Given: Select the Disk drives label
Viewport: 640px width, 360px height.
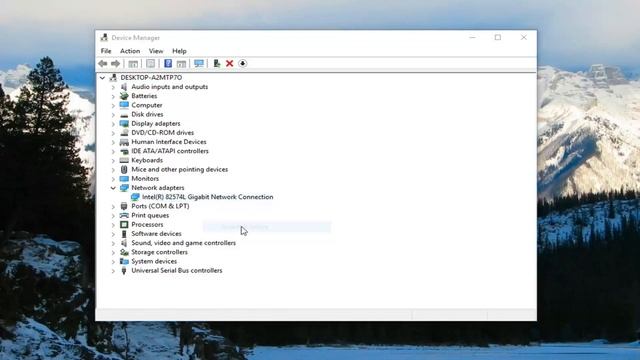Looking at the screenshot, I should click(147, 114).
